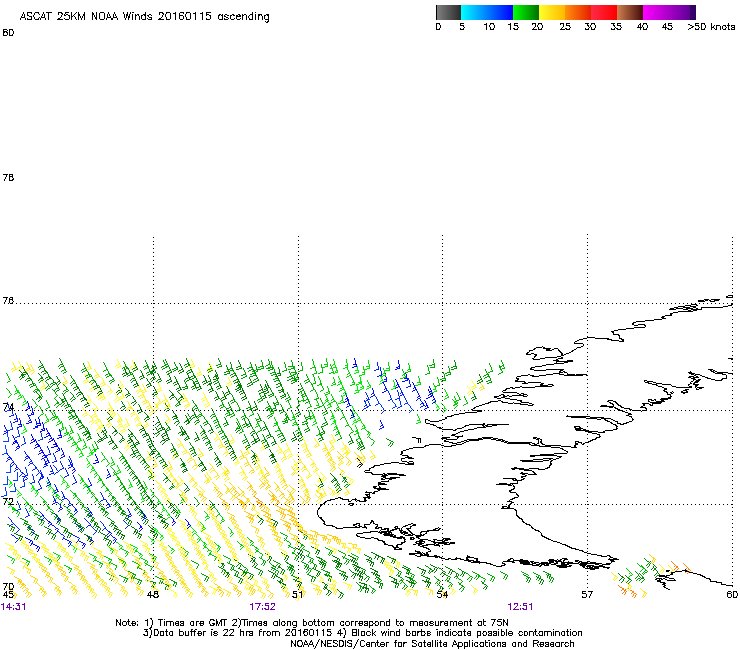
Task: Click the brown 35-40 knots legend segment
Action: point(630,12)
